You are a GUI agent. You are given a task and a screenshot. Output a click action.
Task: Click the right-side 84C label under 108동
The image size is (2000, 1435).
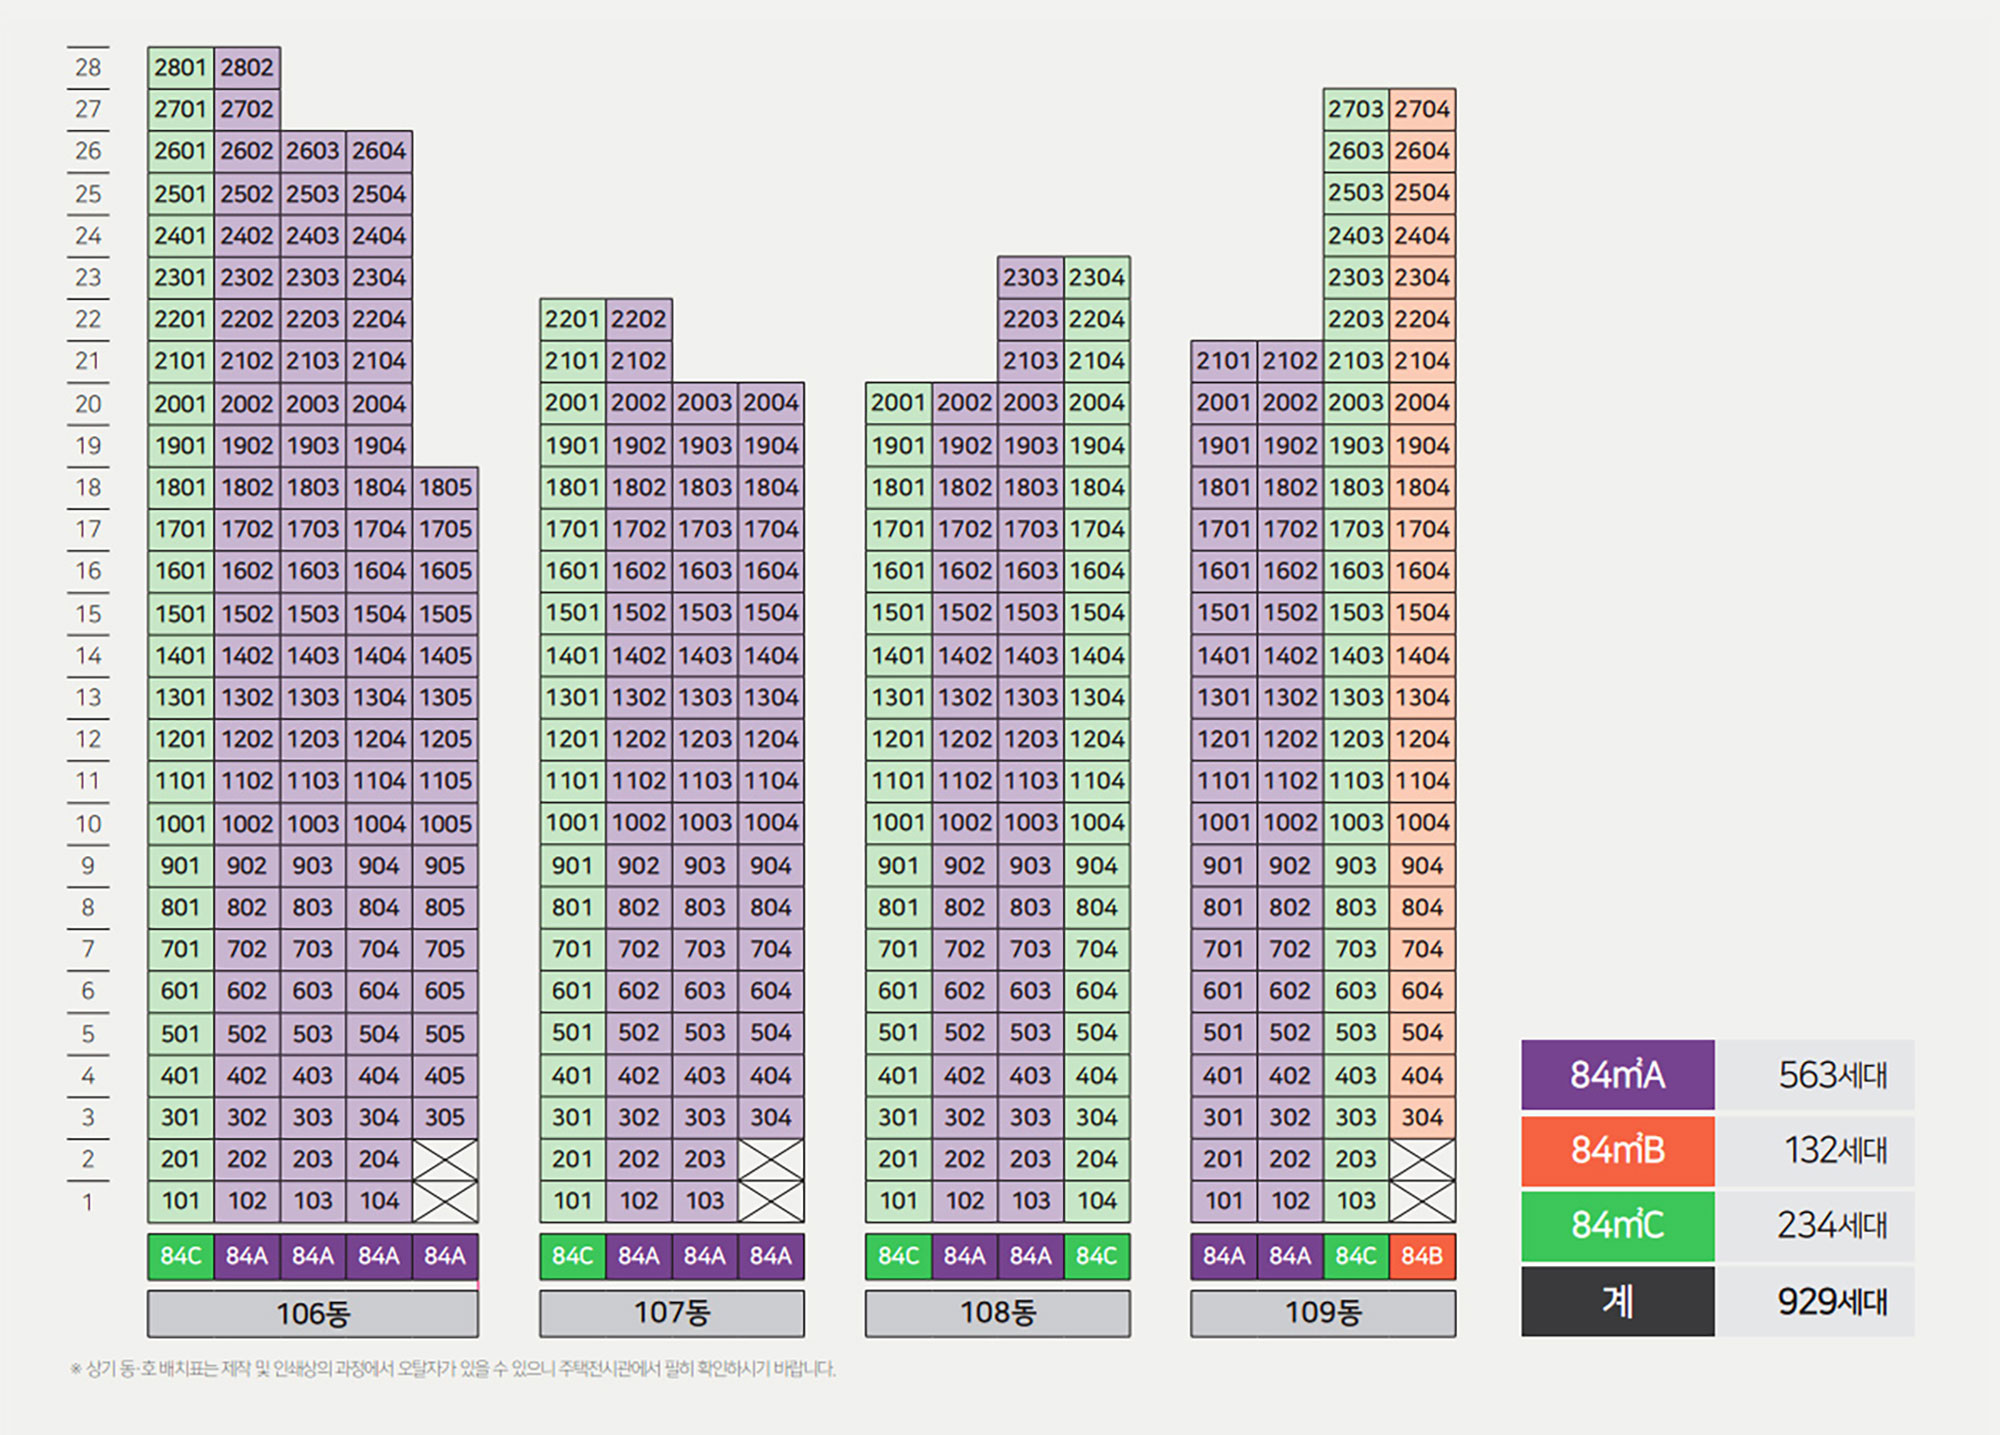click(1097, 1256)
